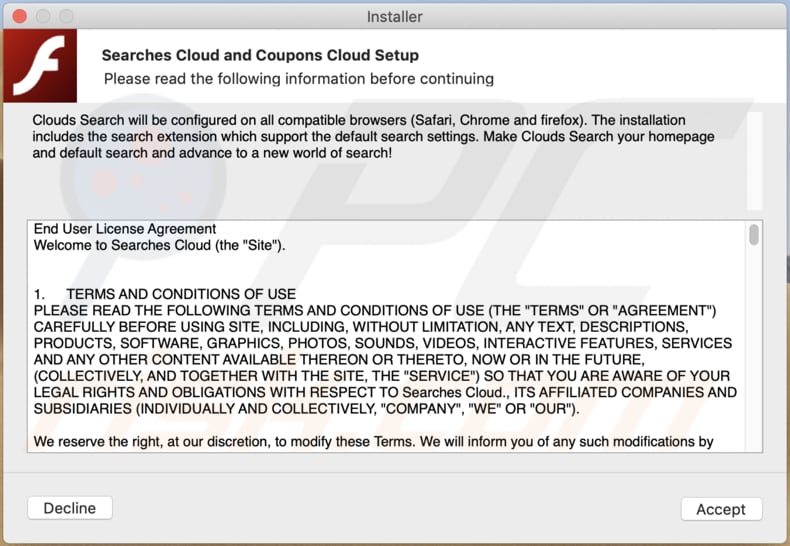790x546 pixels.
Task: Click the 'Clouds Search will be configured' description line
Action: point(359,120)
